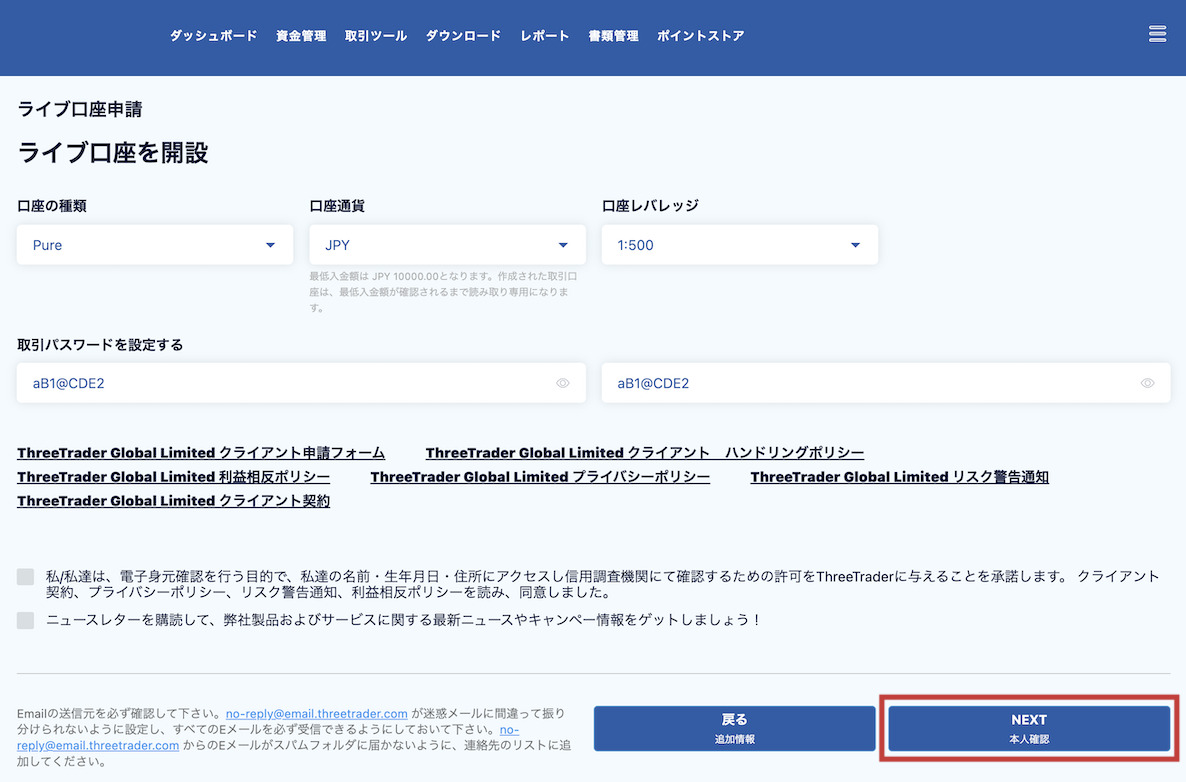The height and width of the screenshot is (782, 1186).
Task: Show password in confirm password field
Action: 1147,383
